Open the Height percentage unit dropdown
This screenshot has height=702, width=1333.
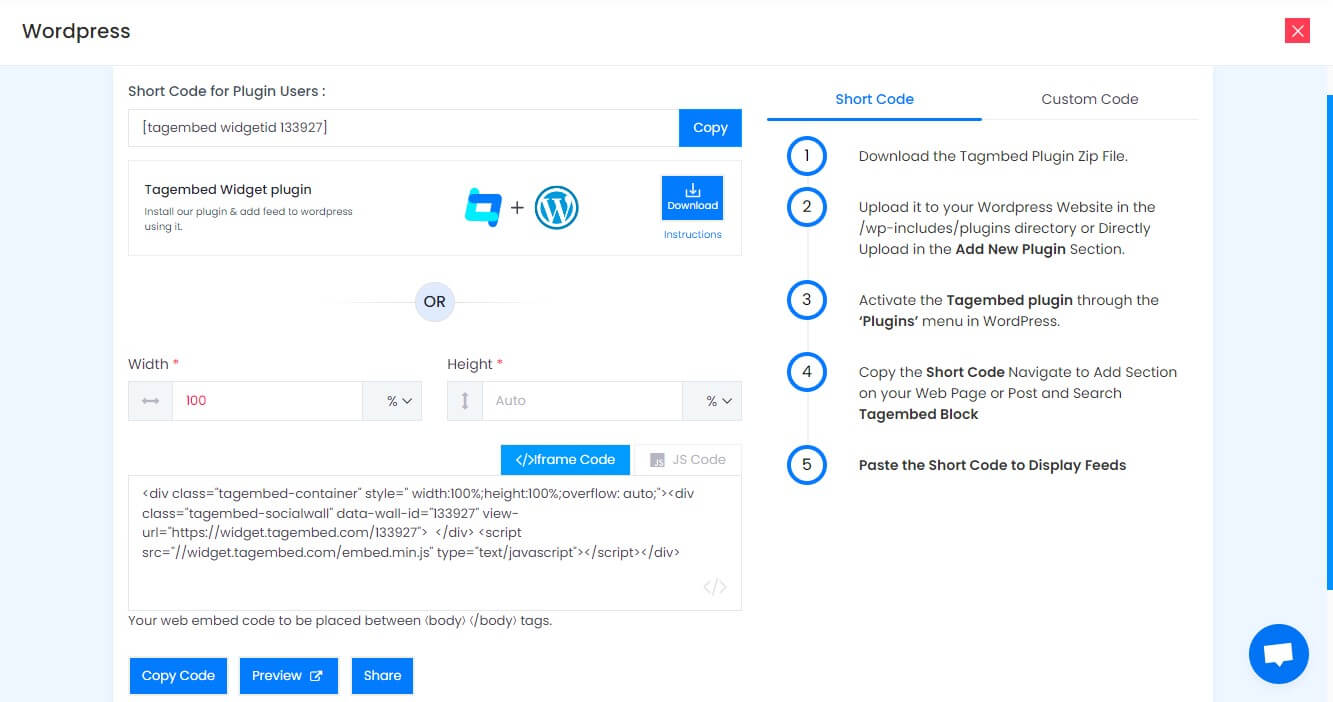click(x=713, y=400)
